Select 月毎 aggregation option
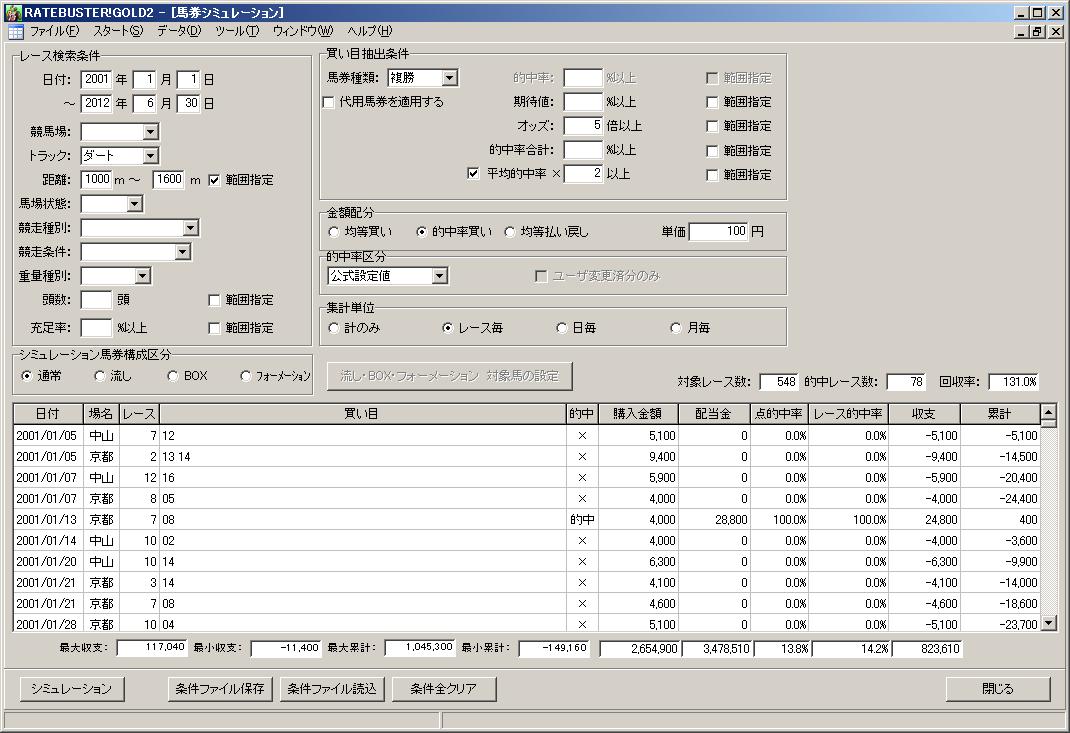 (676, 328)
